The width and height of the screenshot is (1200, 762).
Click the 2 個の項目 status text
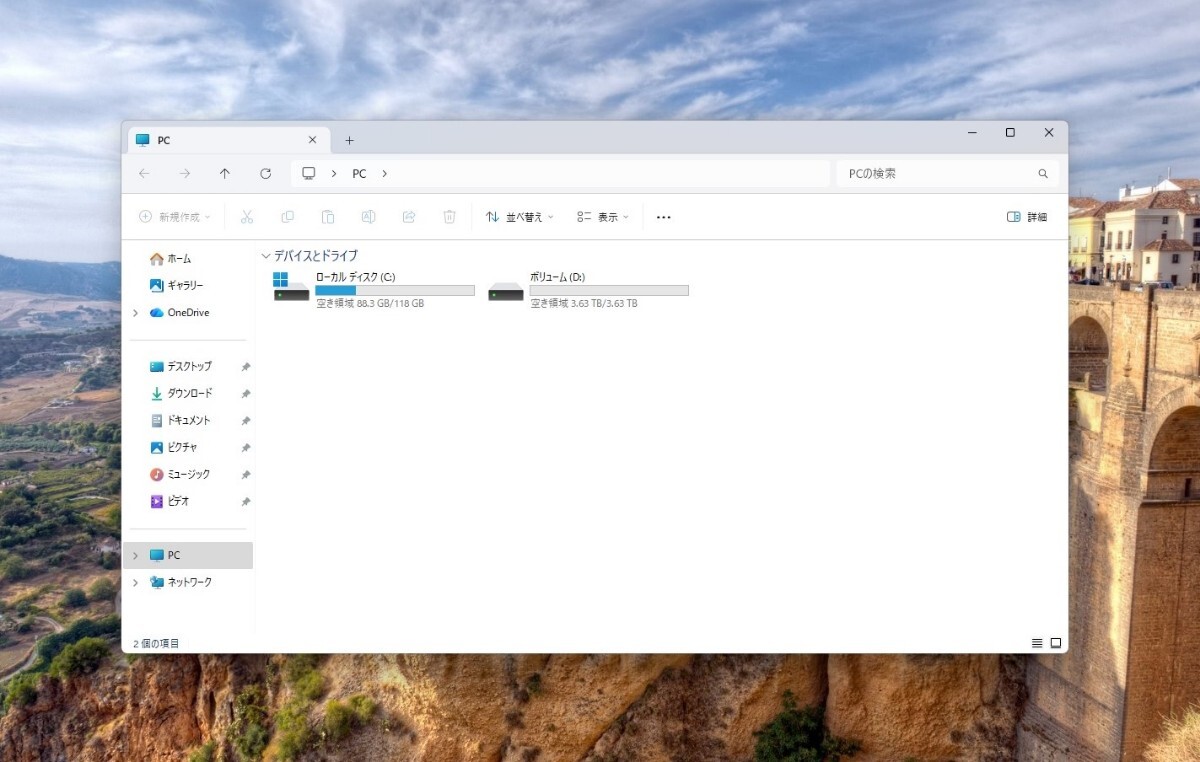(x=156, y=644)
